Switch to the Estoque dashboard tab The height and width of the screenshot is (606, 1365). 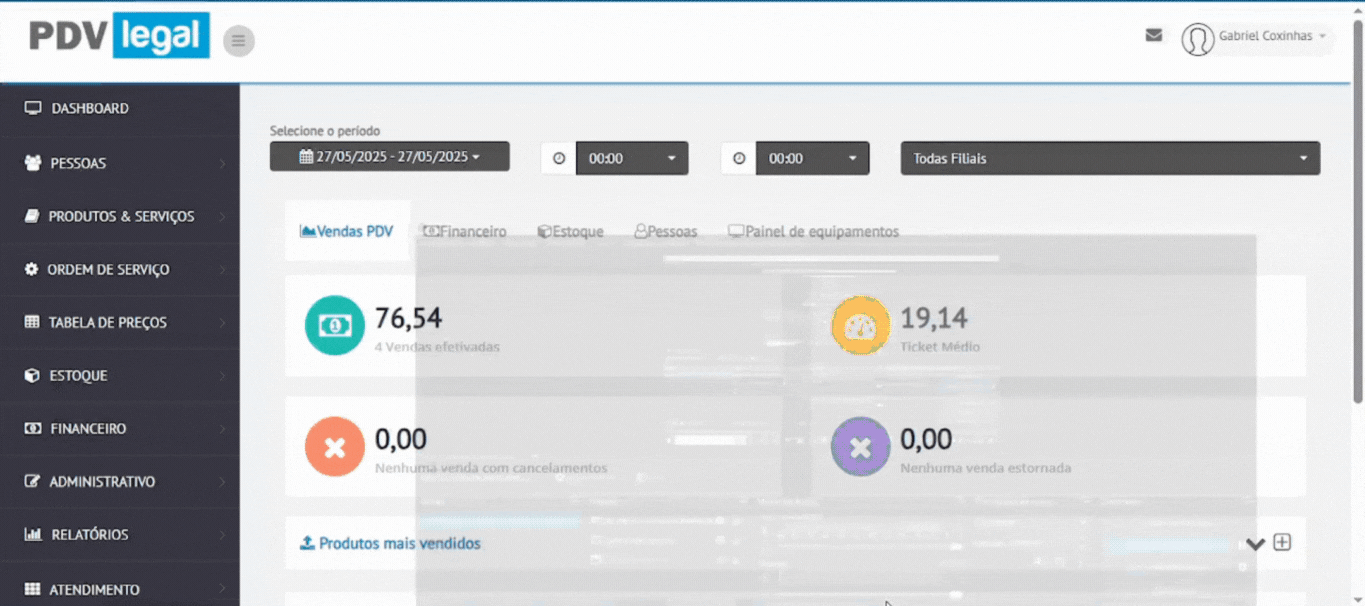570,232
